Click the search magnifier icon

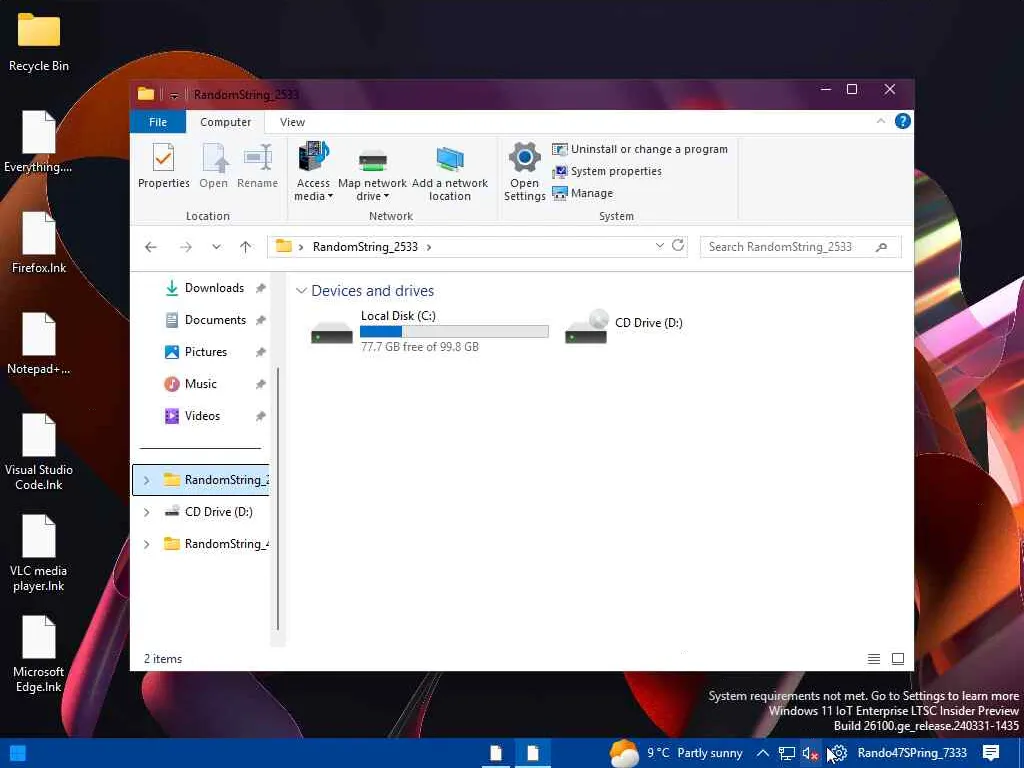881,247
